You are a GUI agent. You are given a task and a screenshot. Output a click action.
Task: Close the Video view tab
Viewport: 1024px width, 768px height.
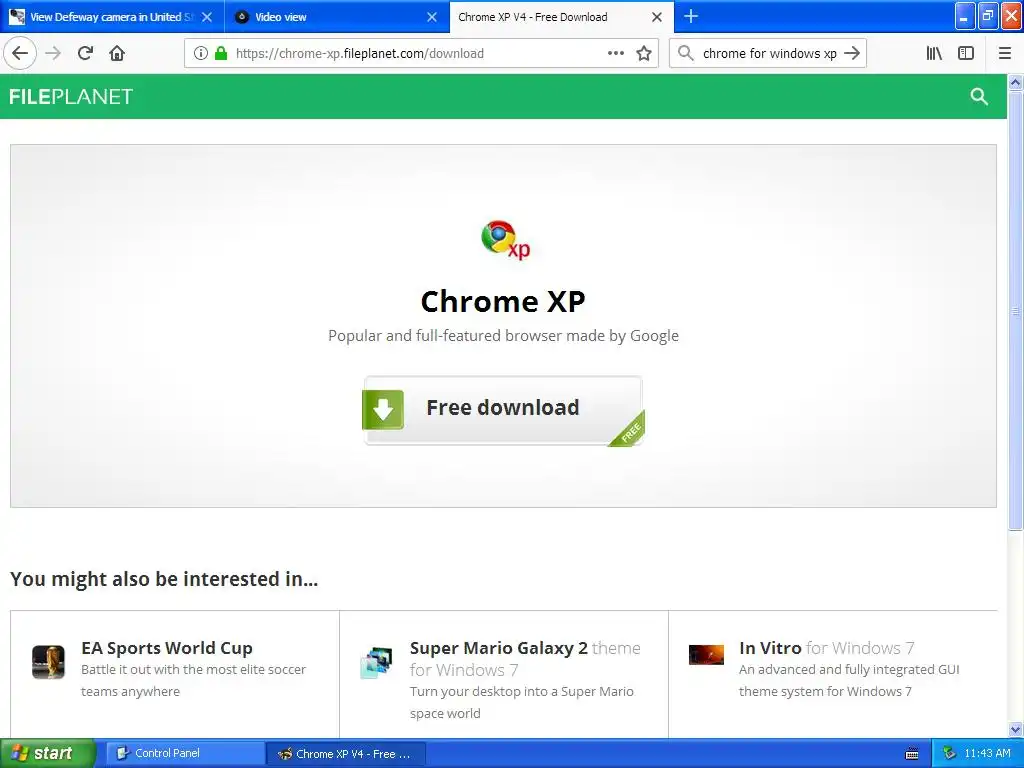pos(432,17)
